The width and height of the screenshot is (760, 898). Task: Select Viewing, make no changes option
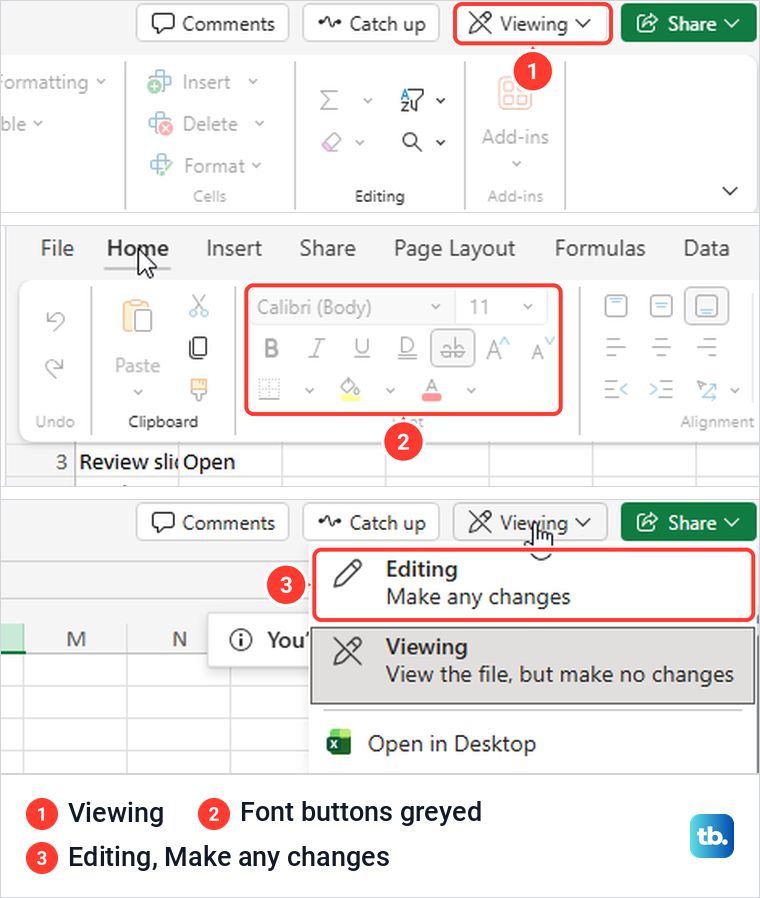(533, 665)
